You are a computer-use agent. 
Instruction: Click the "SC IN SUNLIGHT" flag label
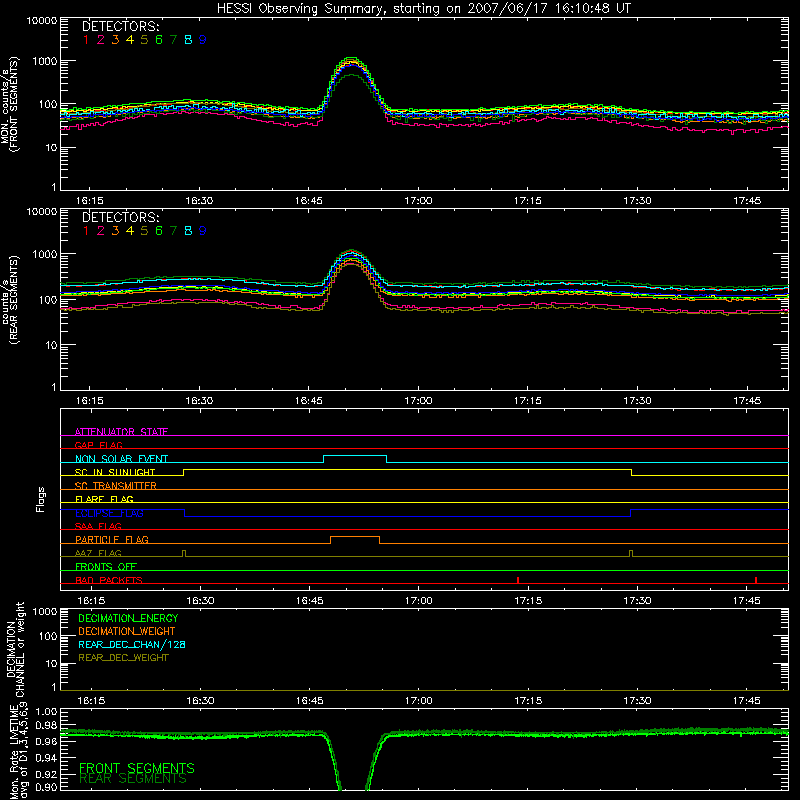coord(115,472)
